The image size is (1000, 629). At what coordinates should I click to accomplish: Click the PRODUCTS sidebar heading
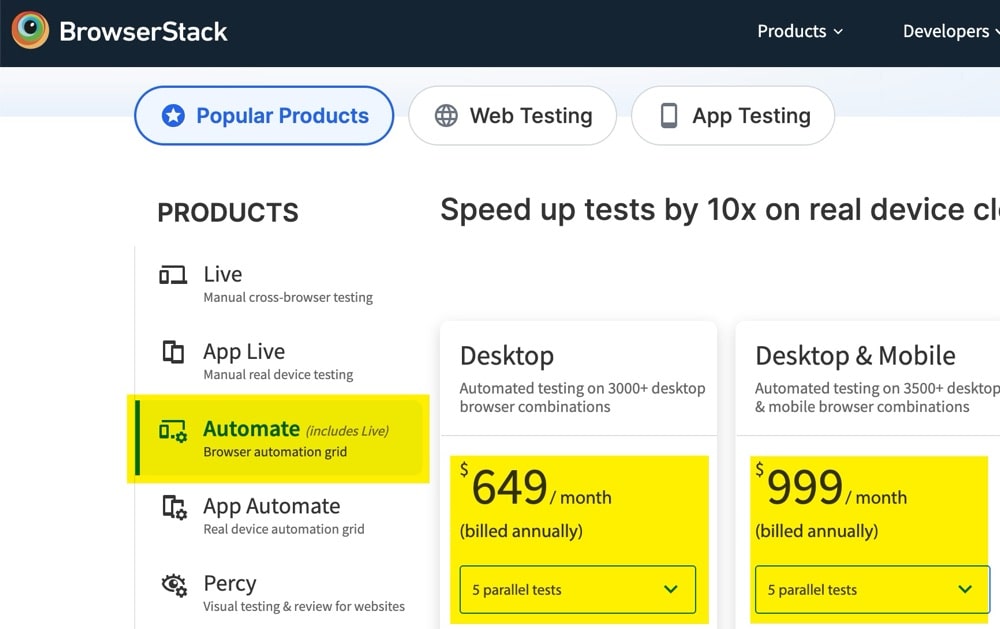tap(228, 212)
